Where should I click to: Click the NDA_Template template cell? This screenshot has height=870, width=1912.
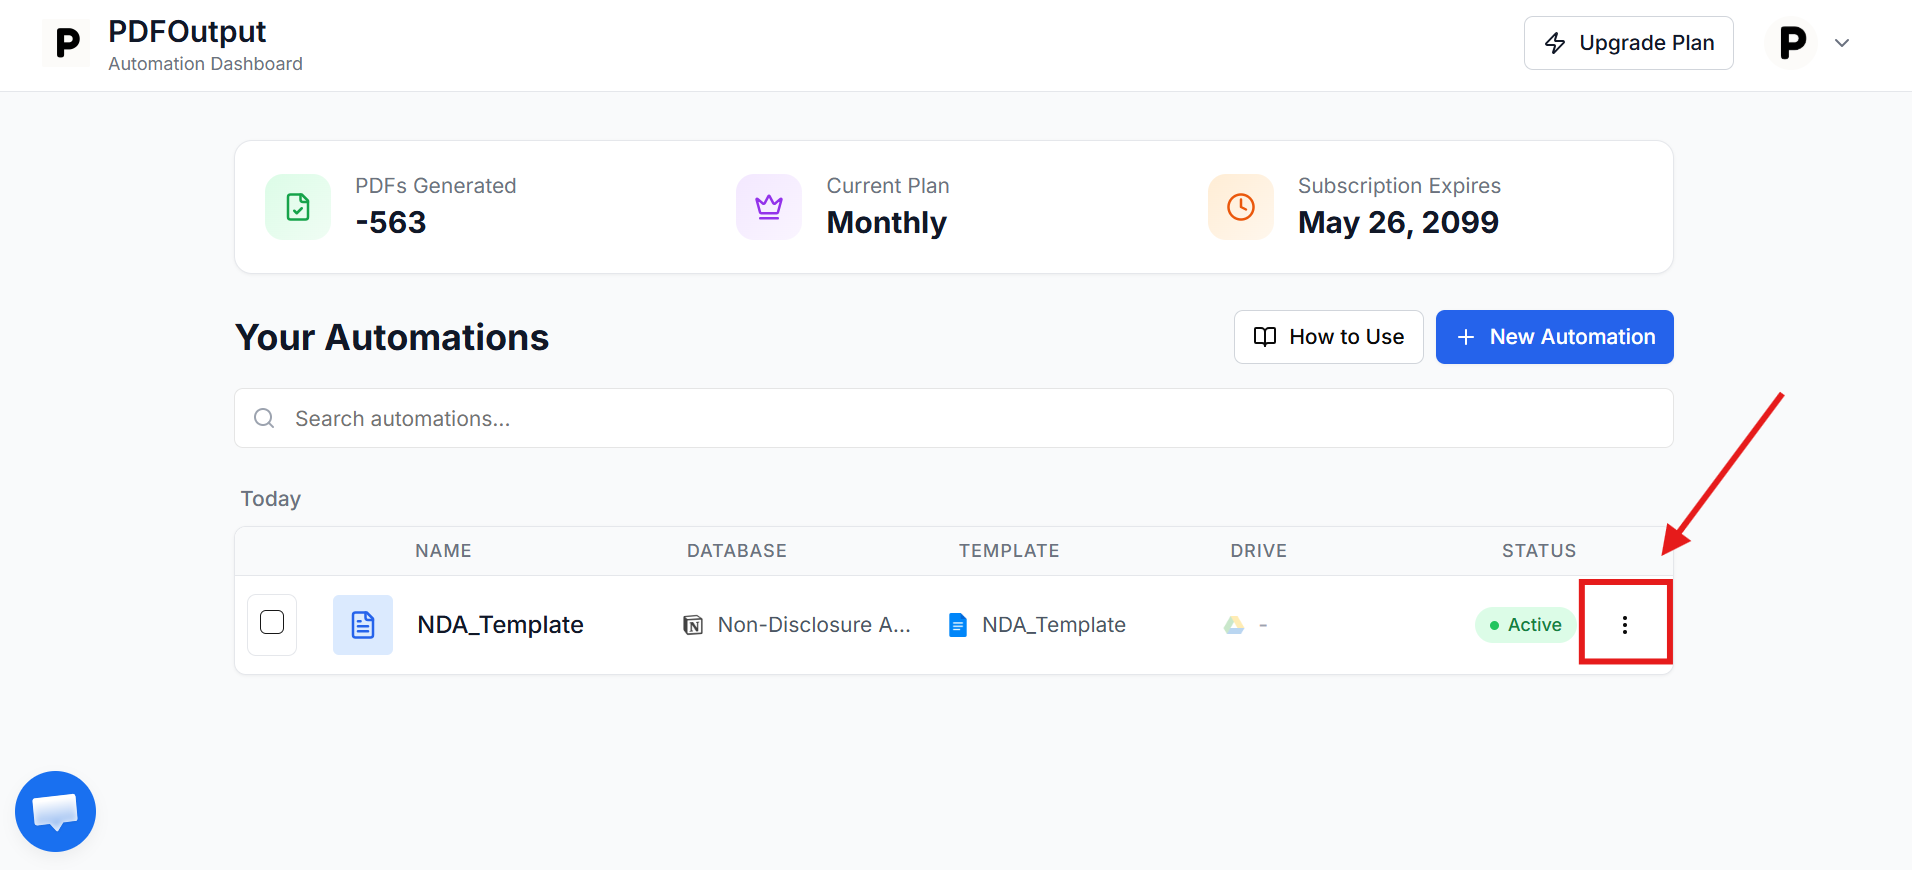(1037, 625)
